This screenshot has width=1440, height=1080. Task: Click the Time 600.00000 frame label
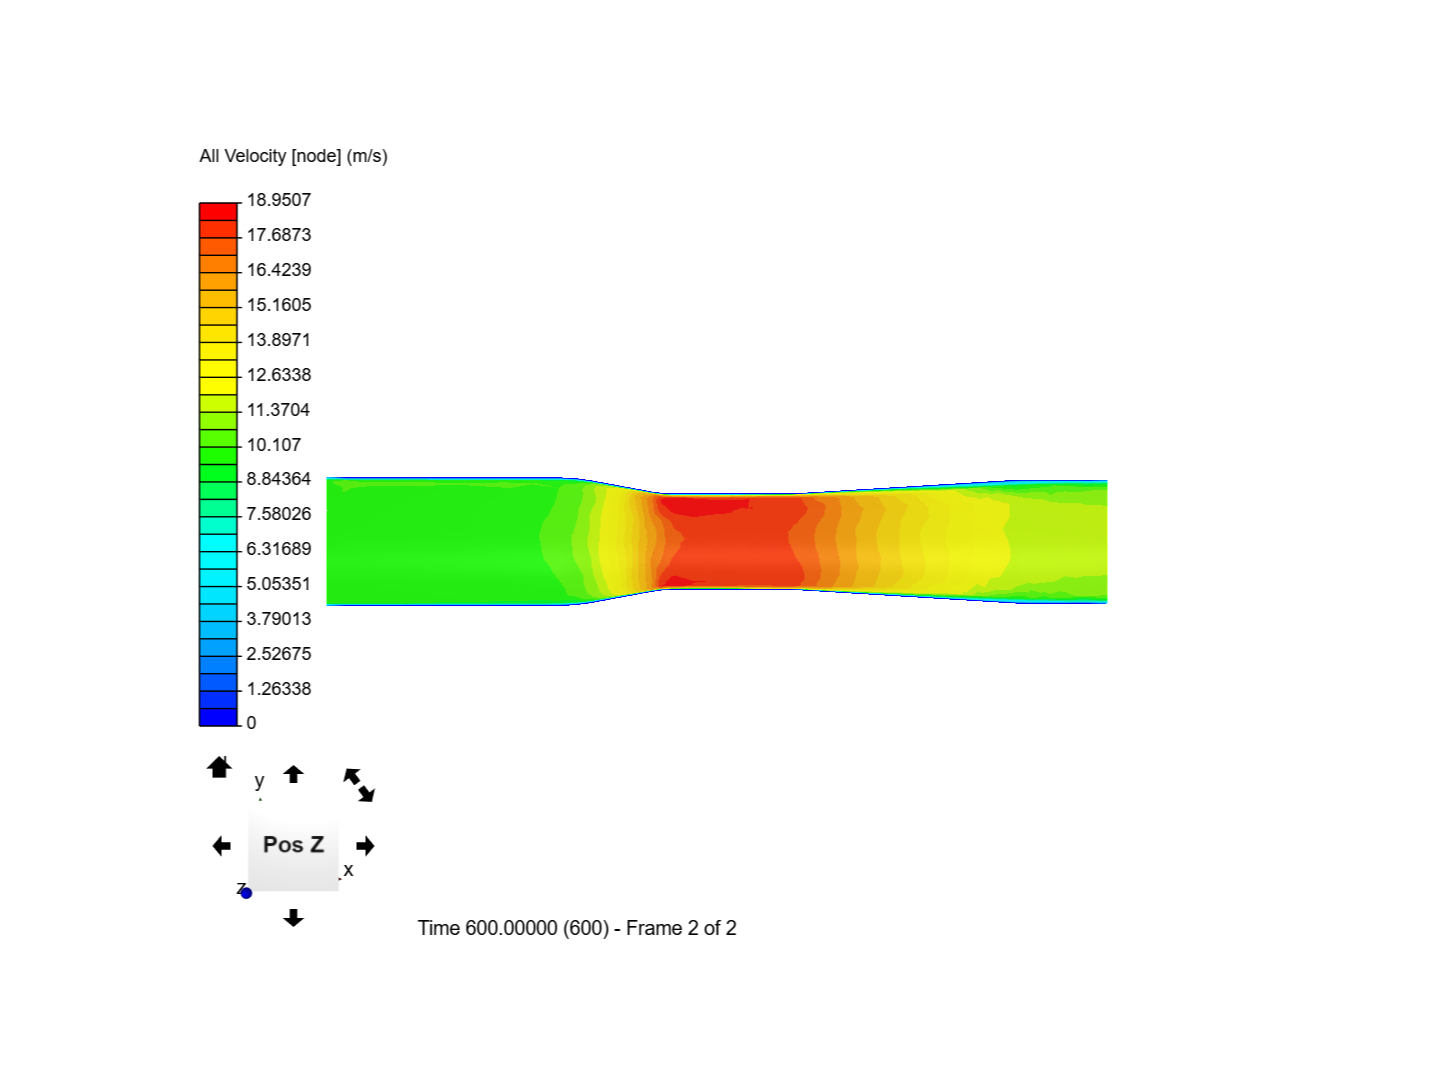(x=577, y=928)
